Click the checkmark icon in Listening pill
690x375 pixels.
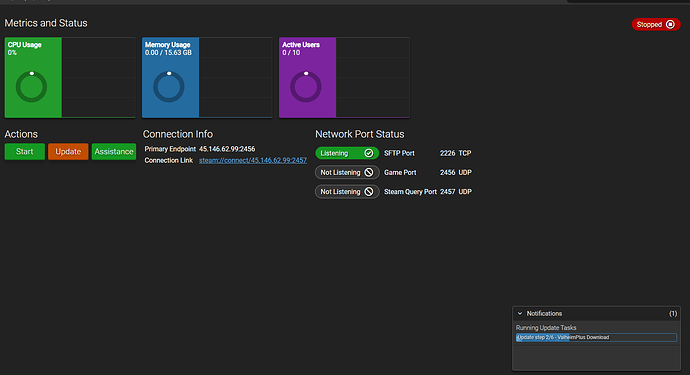pyautogui.click(x=369, y=153)
